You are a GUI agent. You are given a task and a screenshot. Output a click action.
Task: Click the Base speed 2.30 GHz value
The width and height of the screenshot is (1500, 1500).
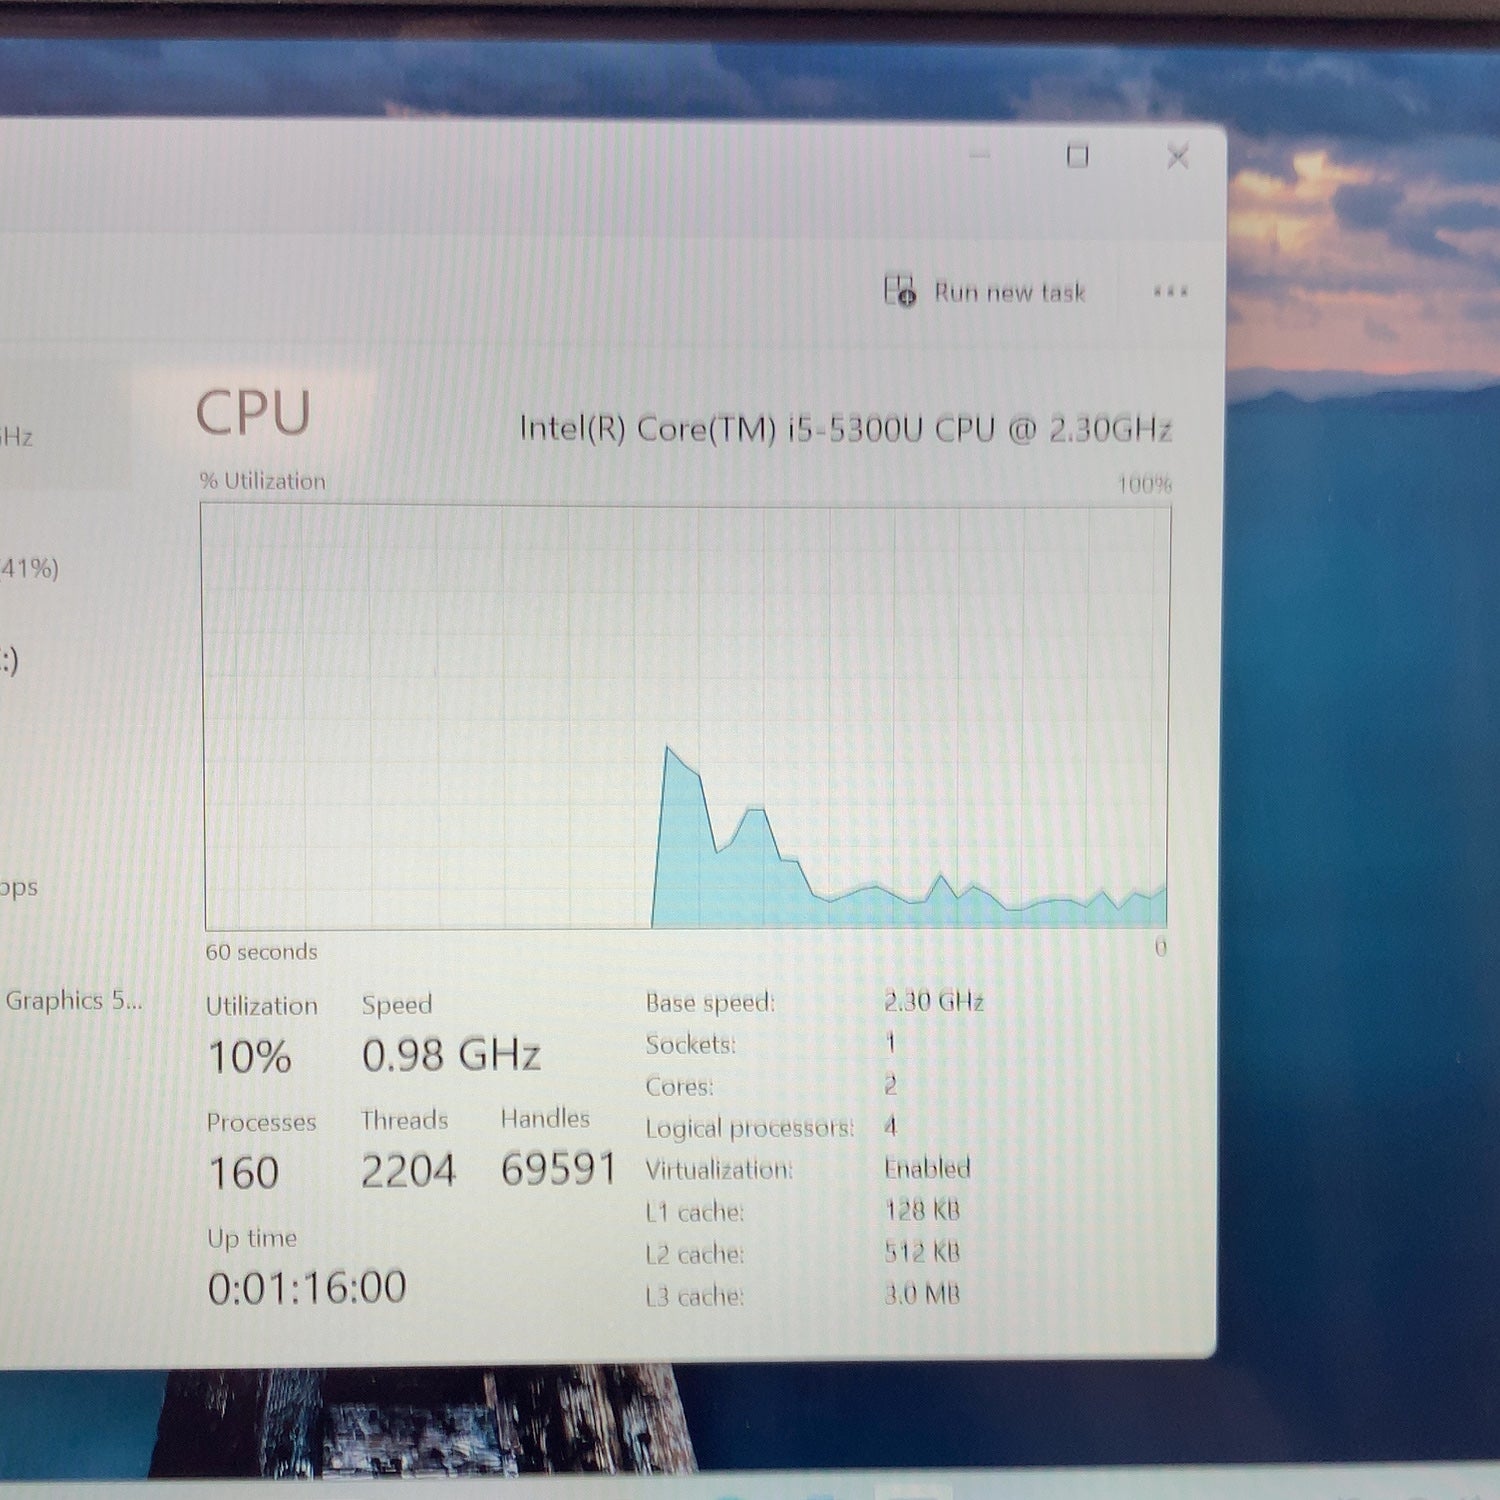point(934,1001)
